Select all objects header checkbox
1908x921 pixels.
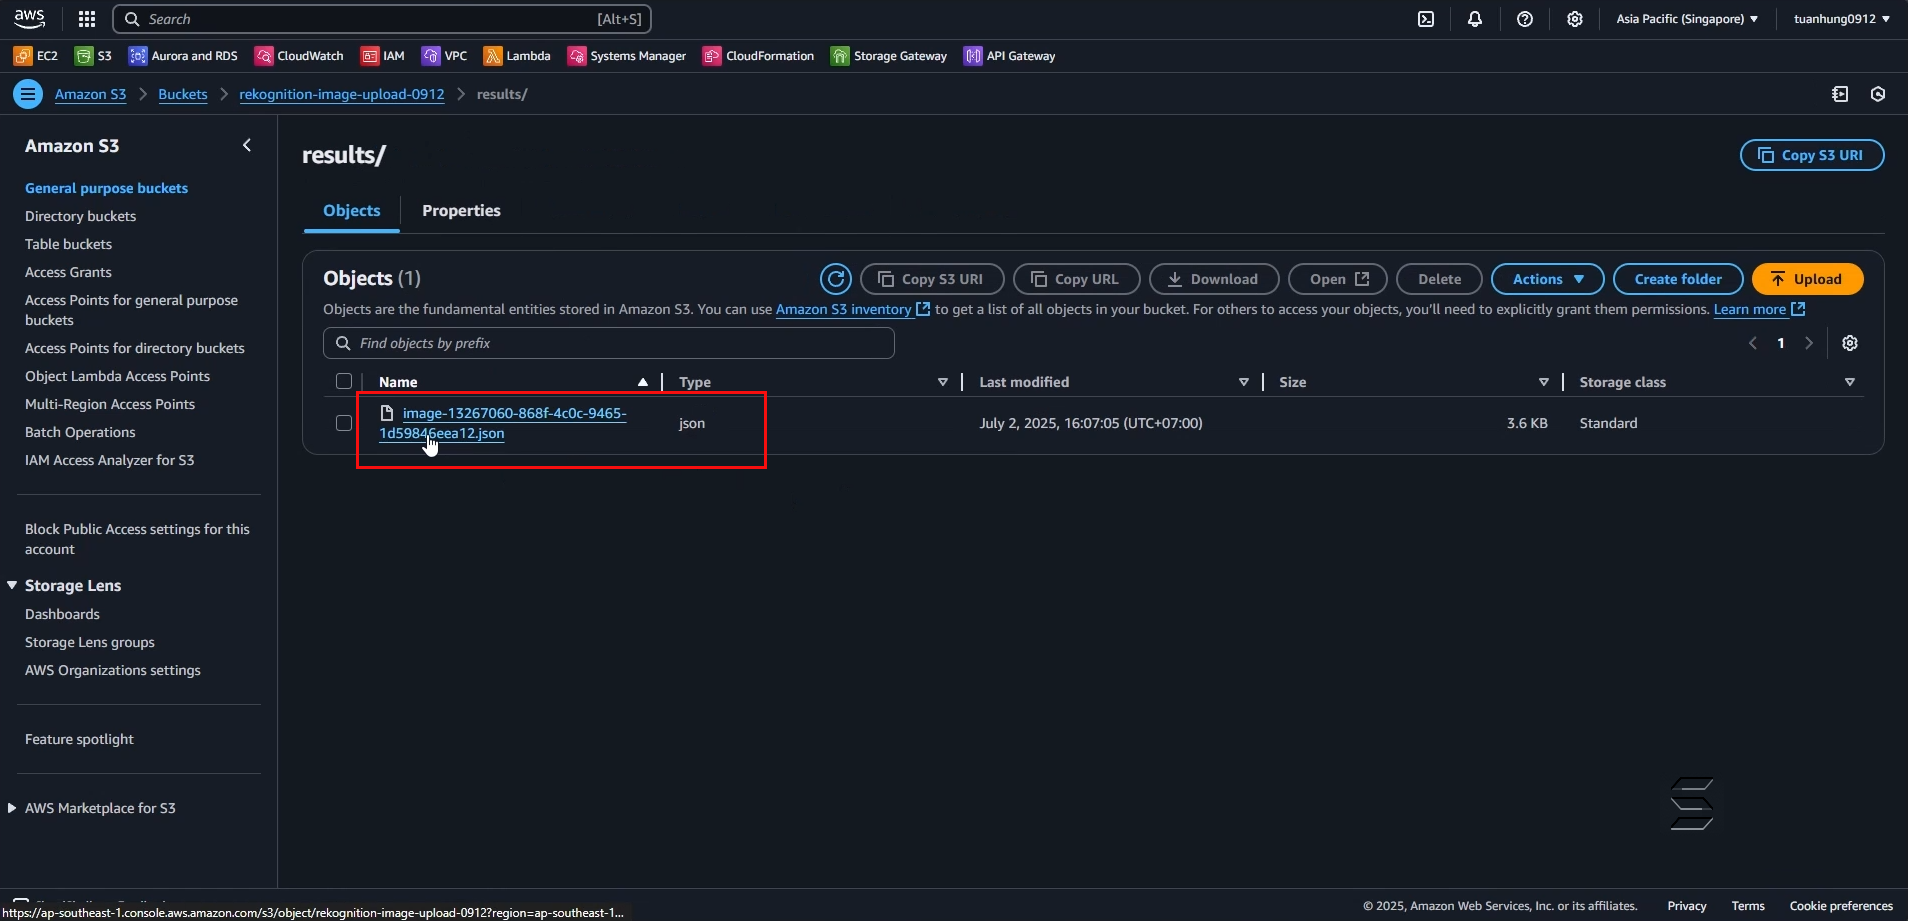(x=344, y=381)
